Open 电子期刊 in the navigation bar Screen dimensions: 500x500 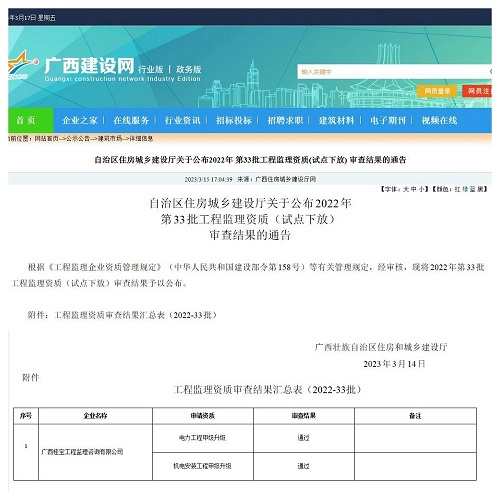(388, 120)
